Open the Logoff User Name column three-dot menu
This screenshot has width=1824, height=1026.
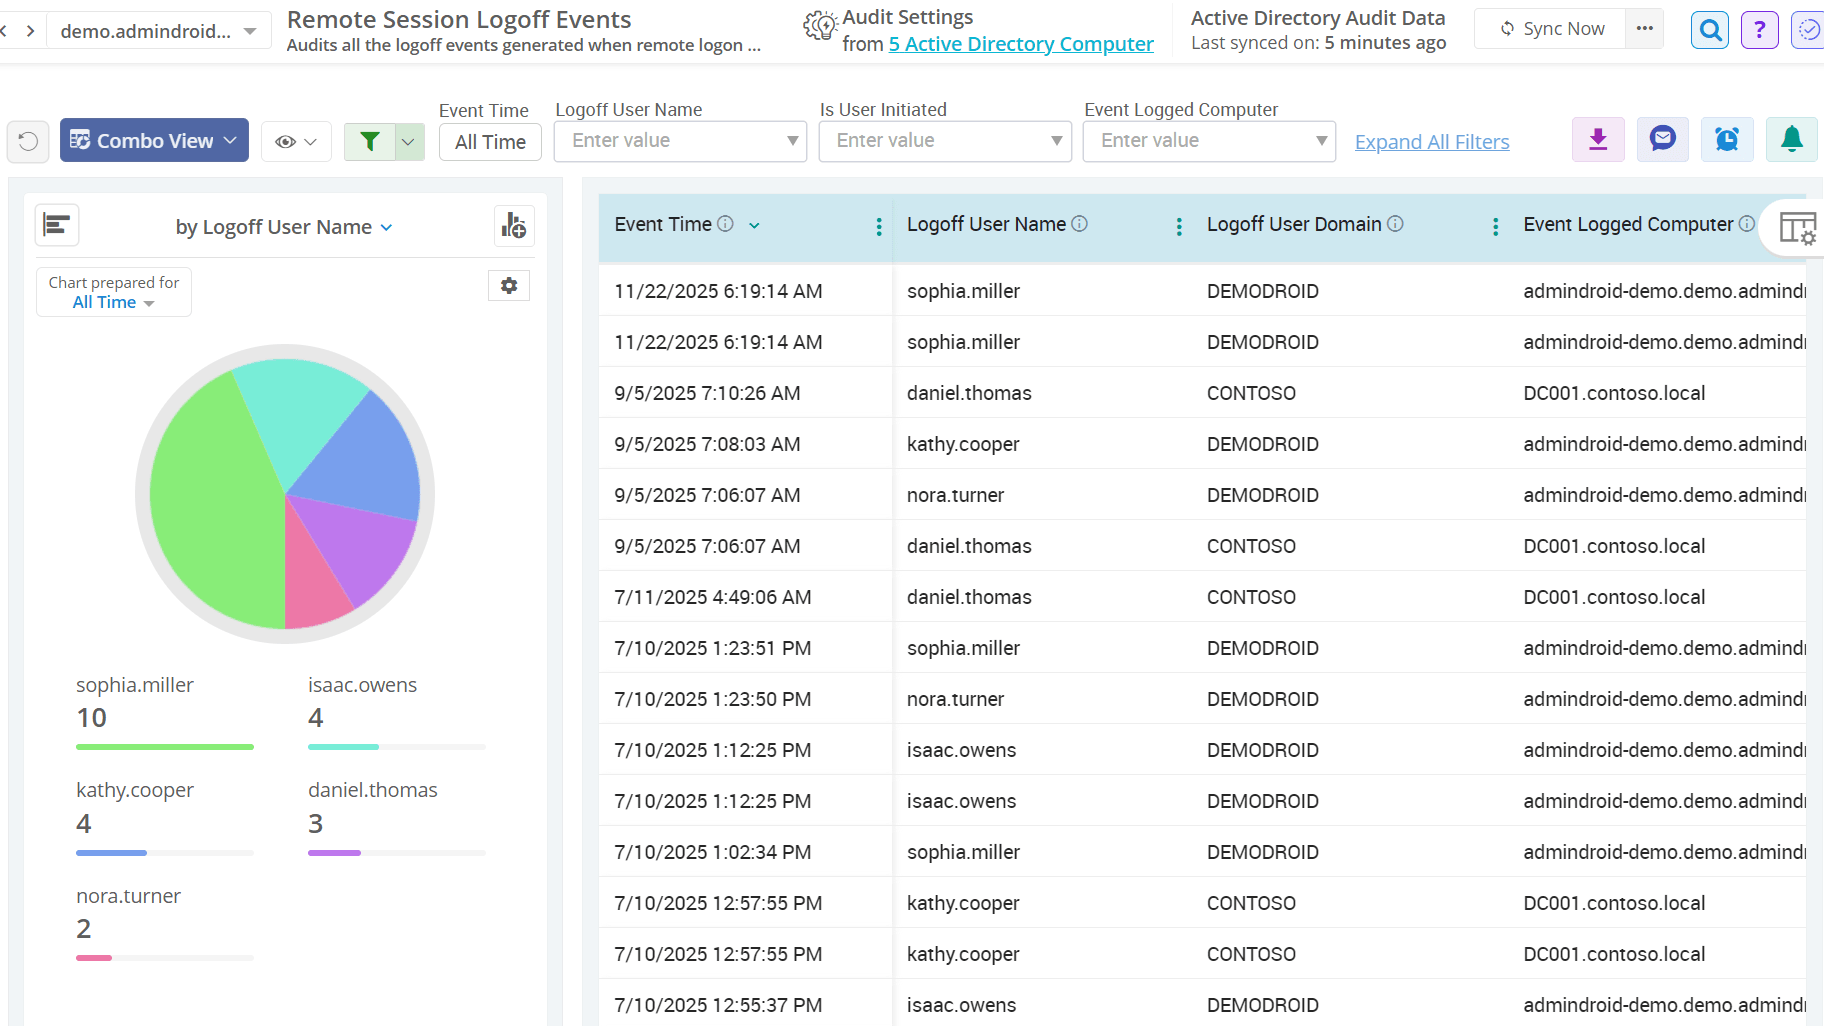(x=1179, y=227)
